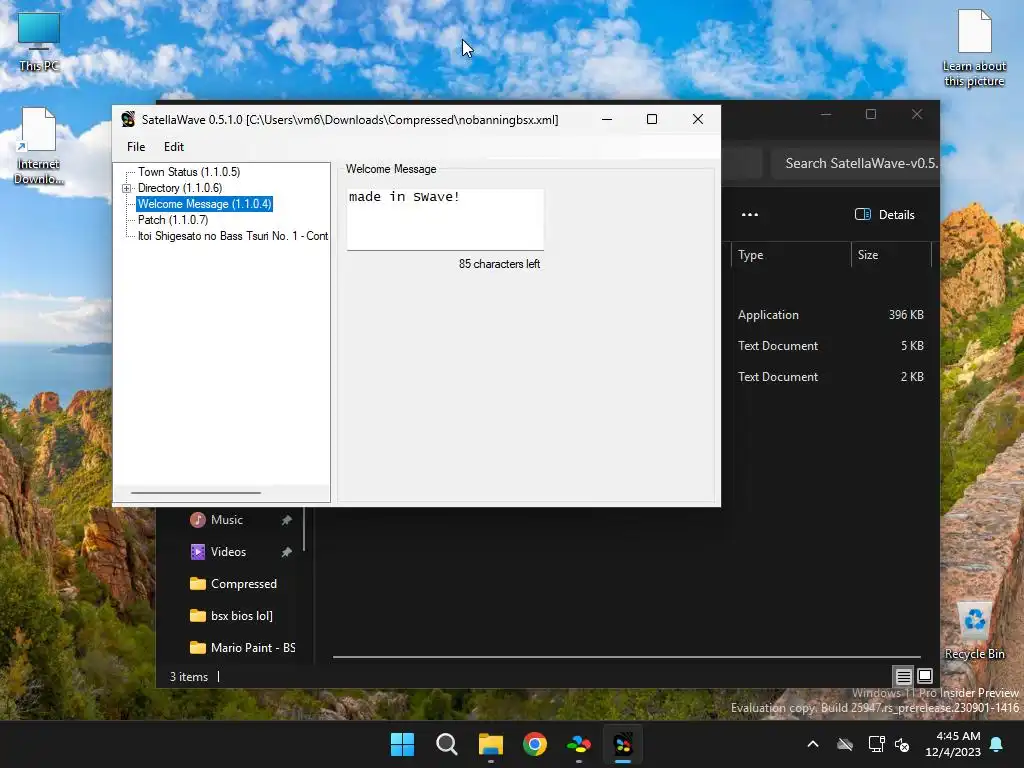Select the Recycle Bin desktop icon
Screen dimensions: 1024x768
click(974, 631)
